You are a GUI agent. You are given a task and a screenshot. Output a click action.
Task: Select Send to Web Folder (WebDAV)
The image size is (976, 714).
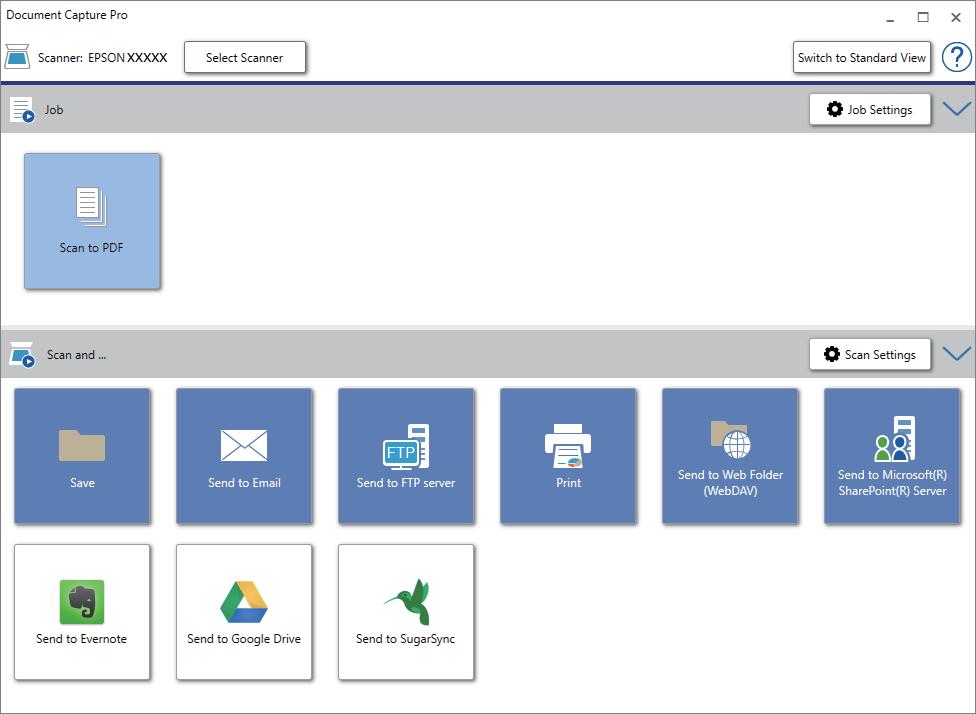coord(730,456)
